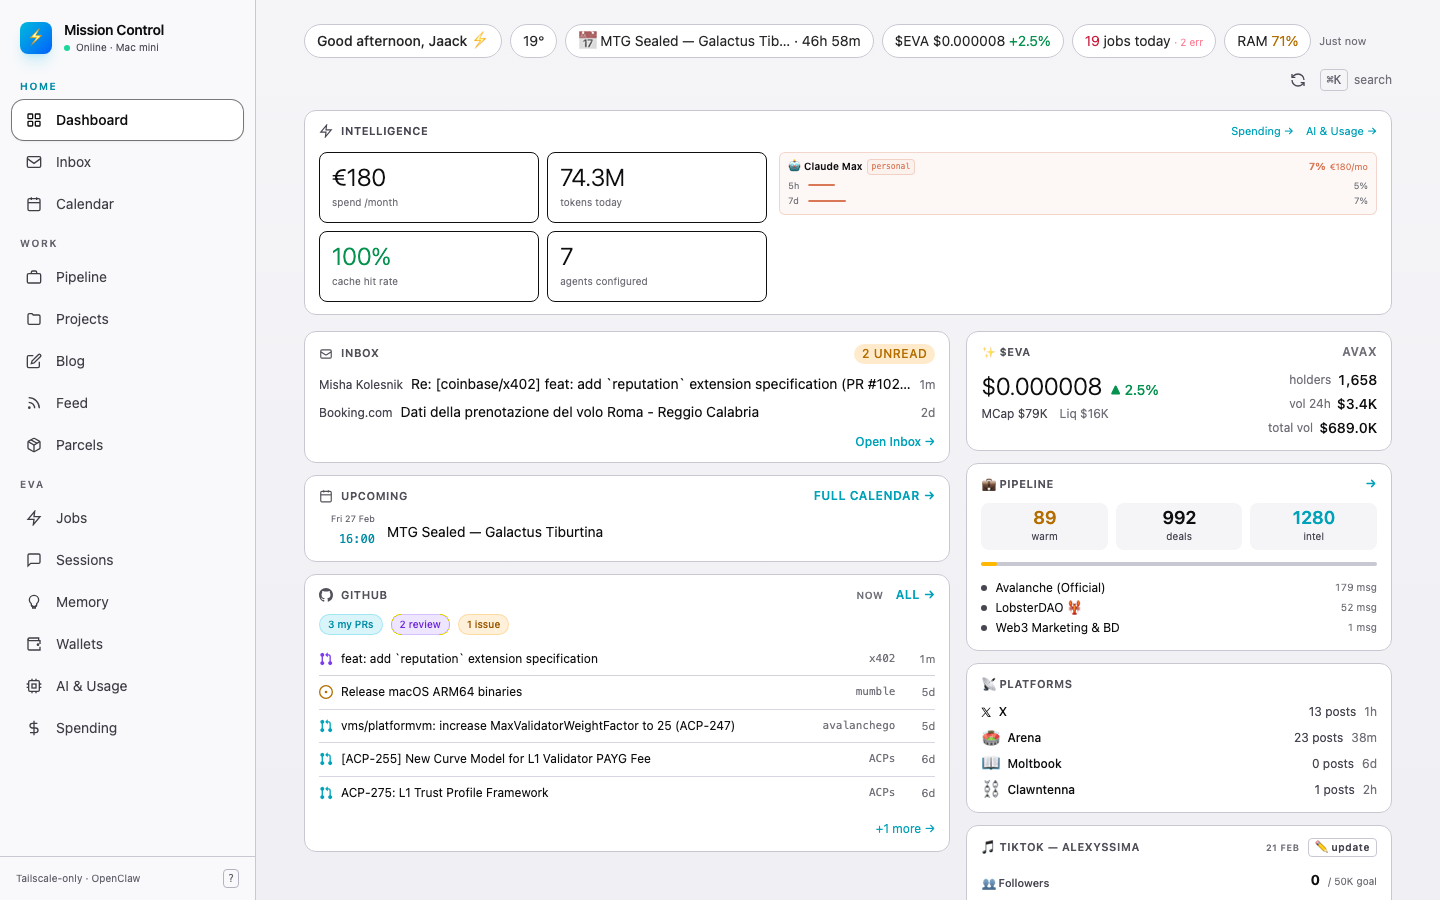The image size is (1440, 900).
Task: Click the PR icon beside the MaxValidatorWeightFactor row
Action: [326, 726]
